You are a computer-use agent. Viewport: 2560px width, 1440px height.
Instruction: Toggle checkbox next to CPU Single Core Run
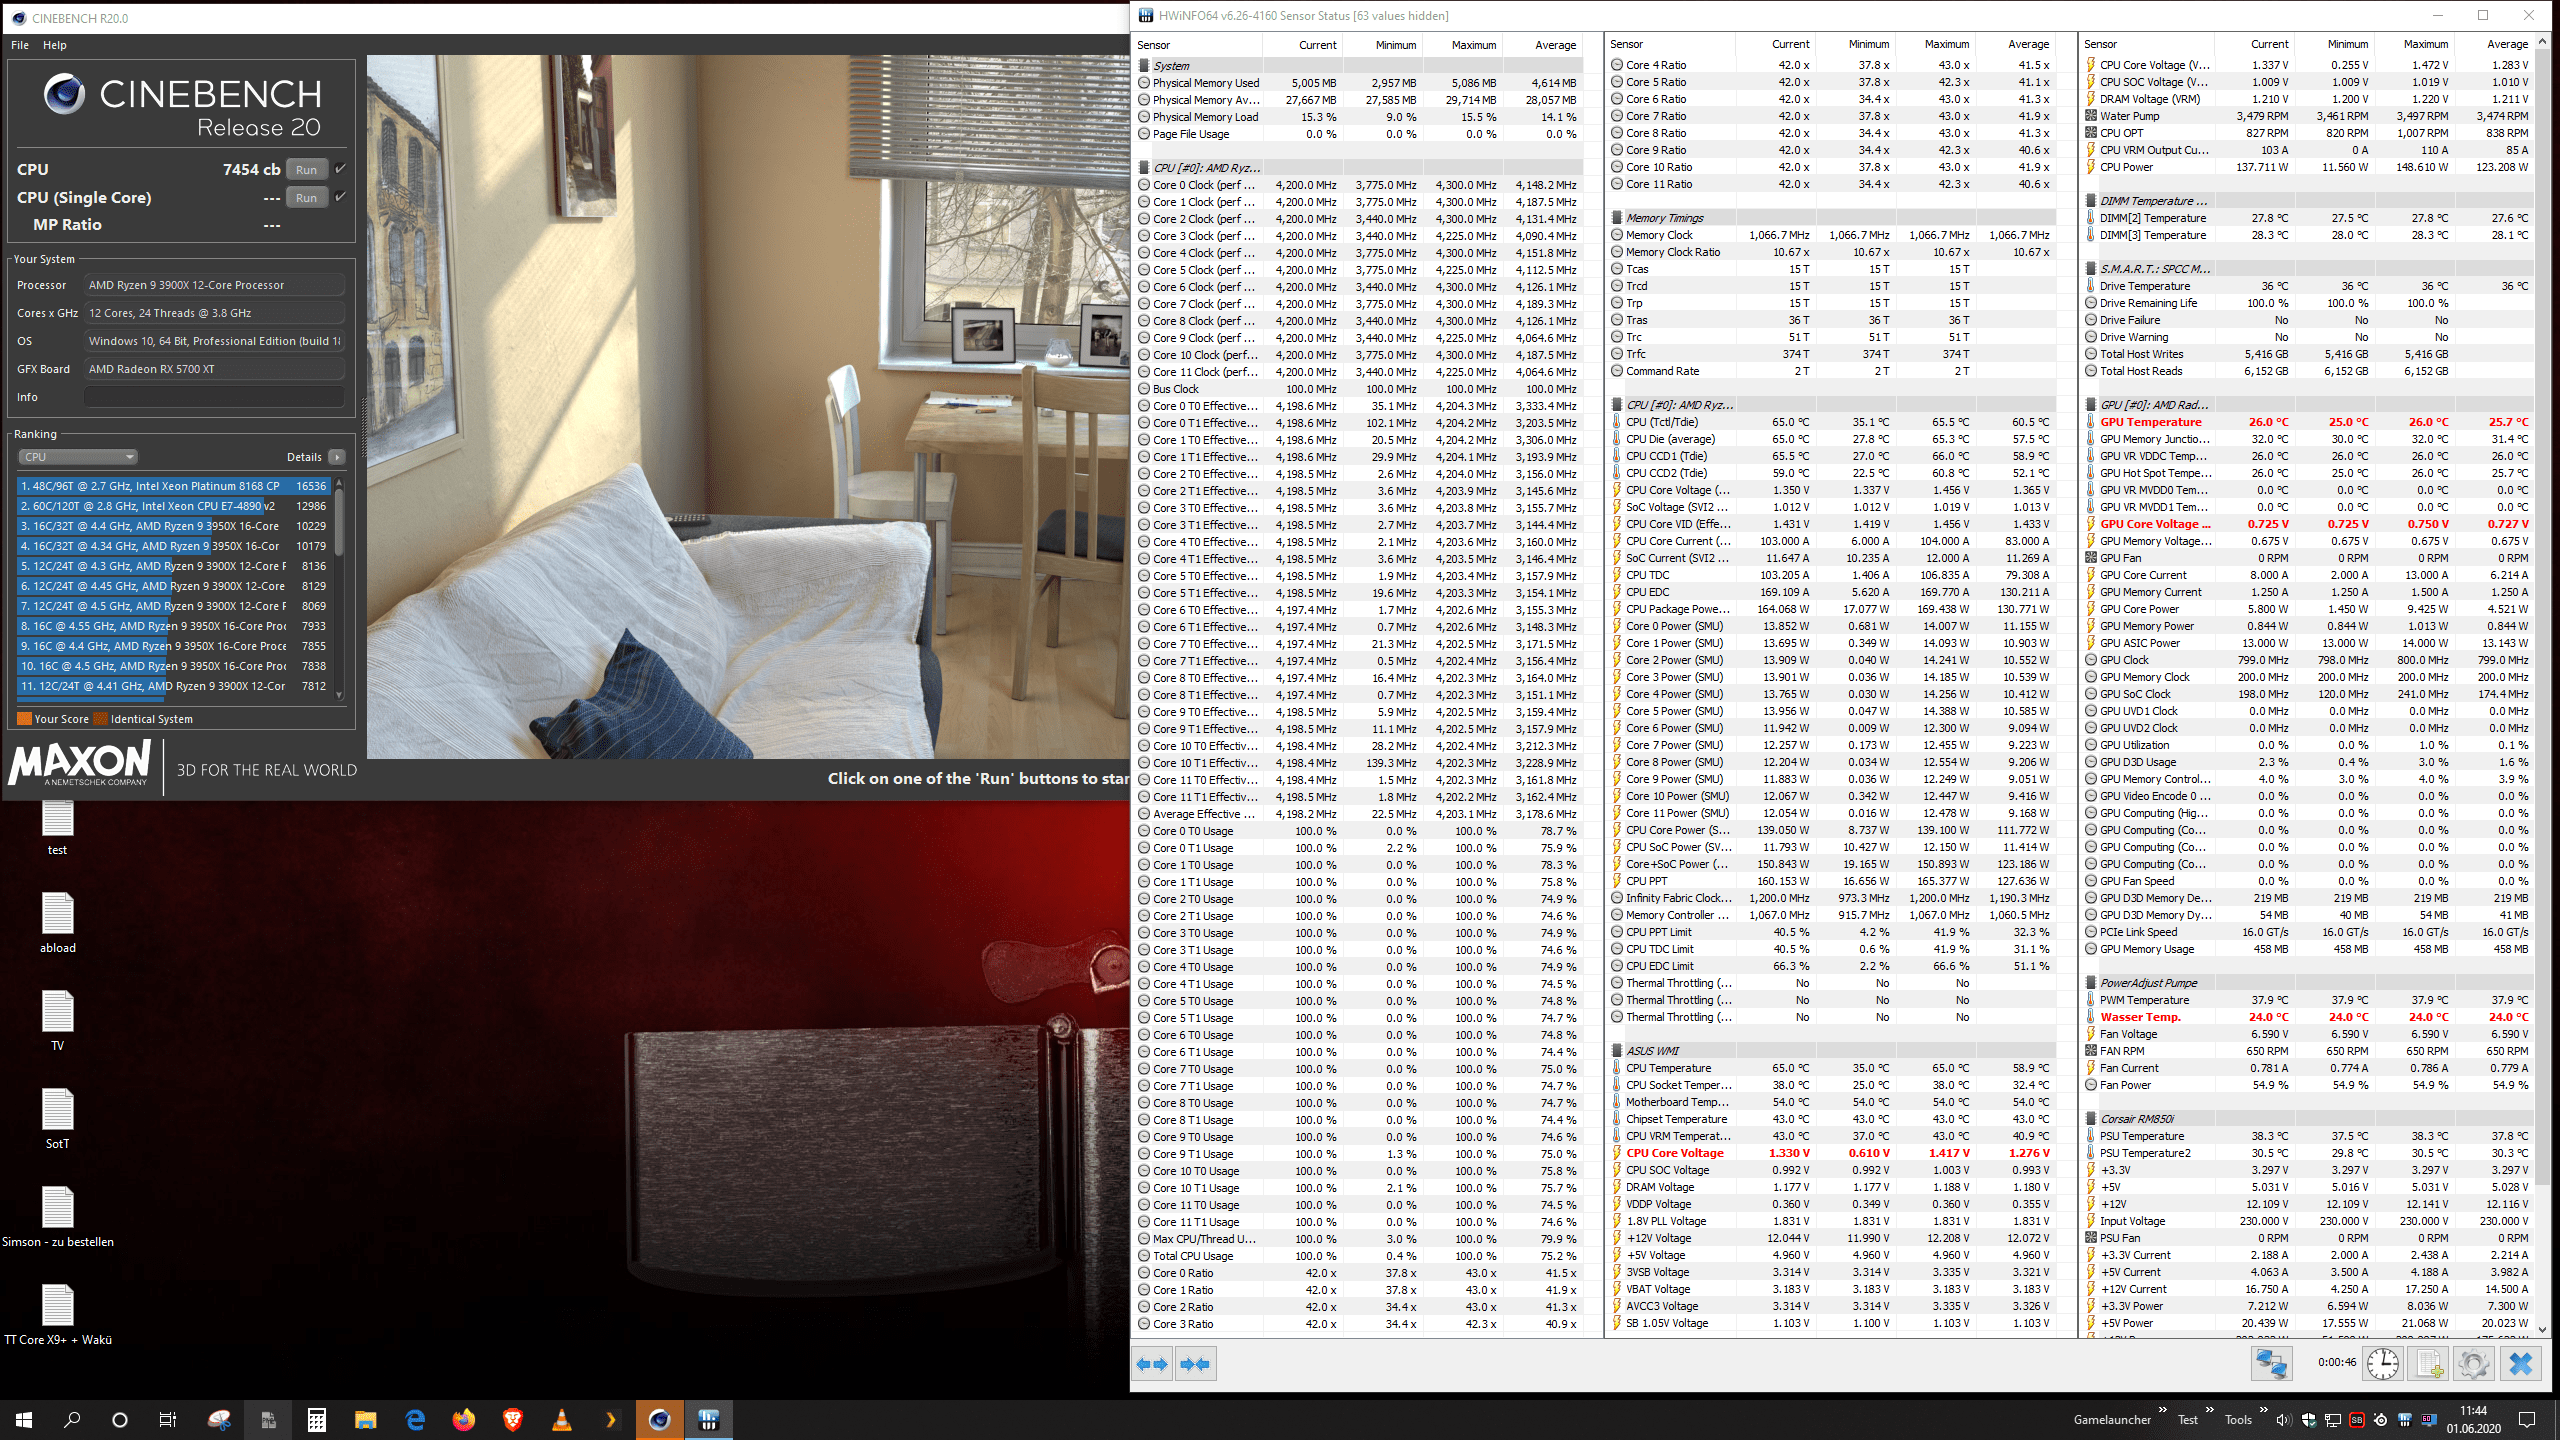coord(341,197)
